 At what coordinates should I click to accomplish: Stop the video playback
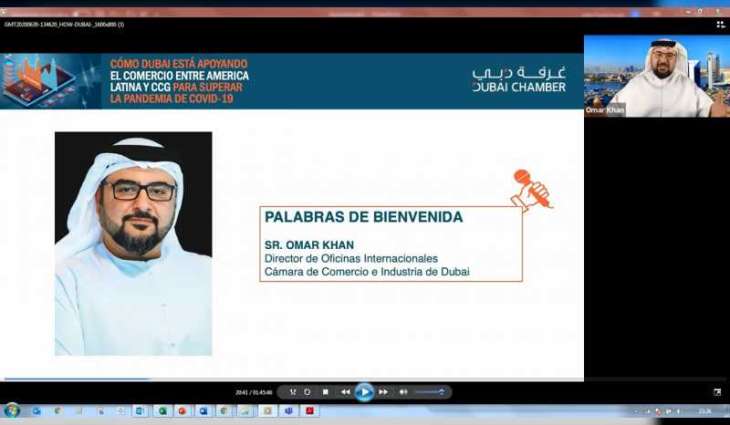pyautogui.click(x=325, y=392)
